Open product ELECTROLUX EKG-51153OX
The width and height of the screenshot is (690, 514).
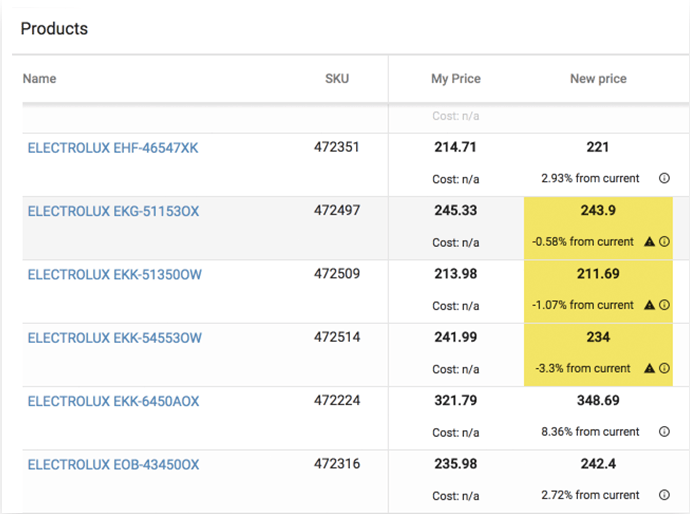tap(114, 211)
